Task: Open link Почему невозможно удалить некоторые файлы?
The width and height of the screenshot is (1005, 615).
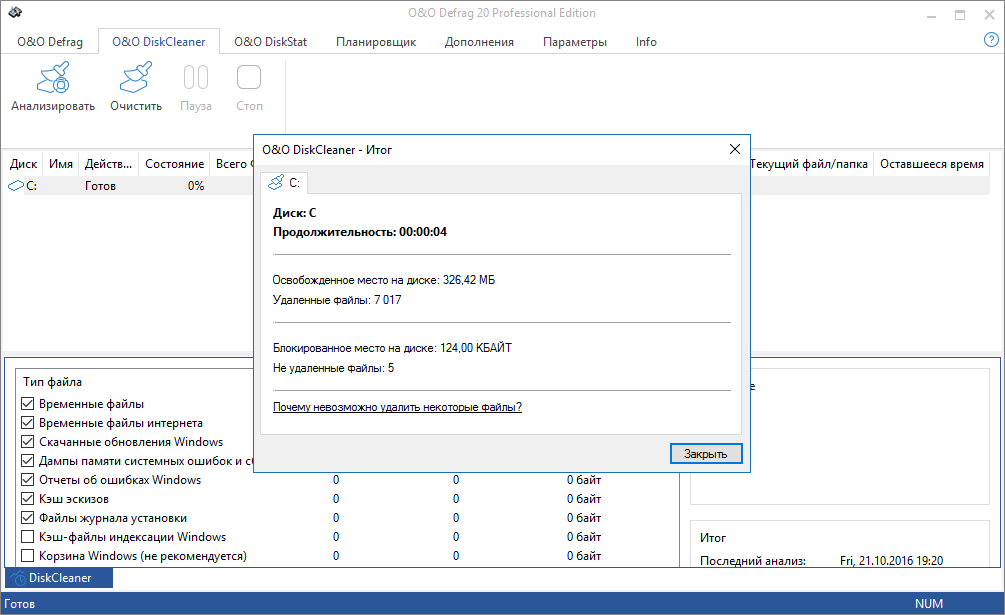Action: click(397, 407)
